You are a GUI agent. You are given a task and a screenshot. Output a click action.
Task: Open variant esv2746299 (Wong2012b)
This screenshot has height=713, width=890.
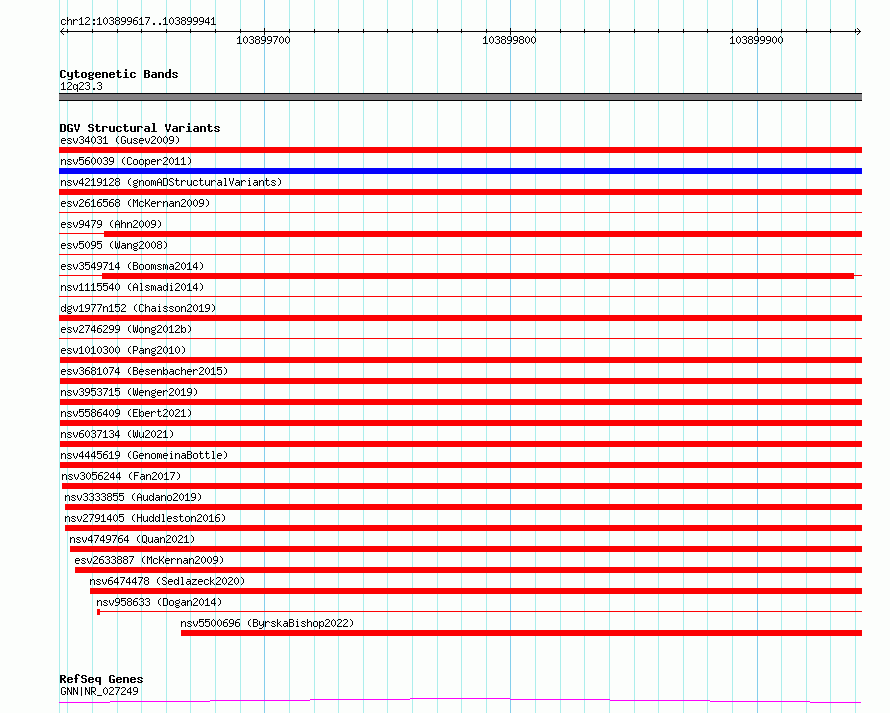[126, 329]
